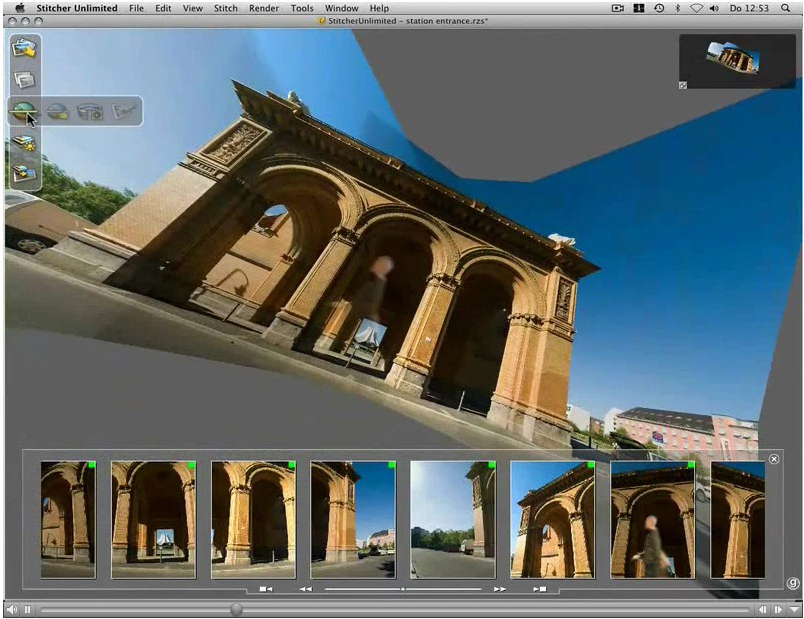Image resolution: width=804 pixels, height=619 pixels.
Task: Click the video playback scrubber handle
Action: pos(236,609)
